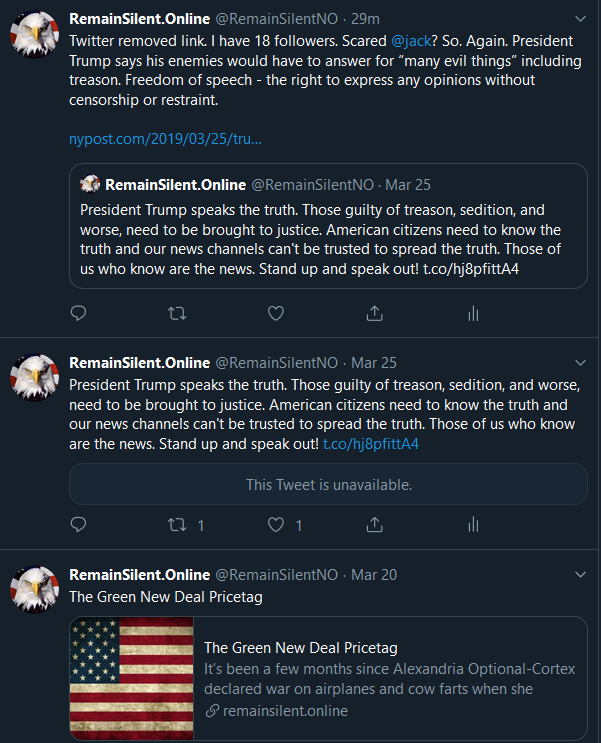Share the Mar 25 tweet
Screen dimensions: 601x743
pos(374,524)
